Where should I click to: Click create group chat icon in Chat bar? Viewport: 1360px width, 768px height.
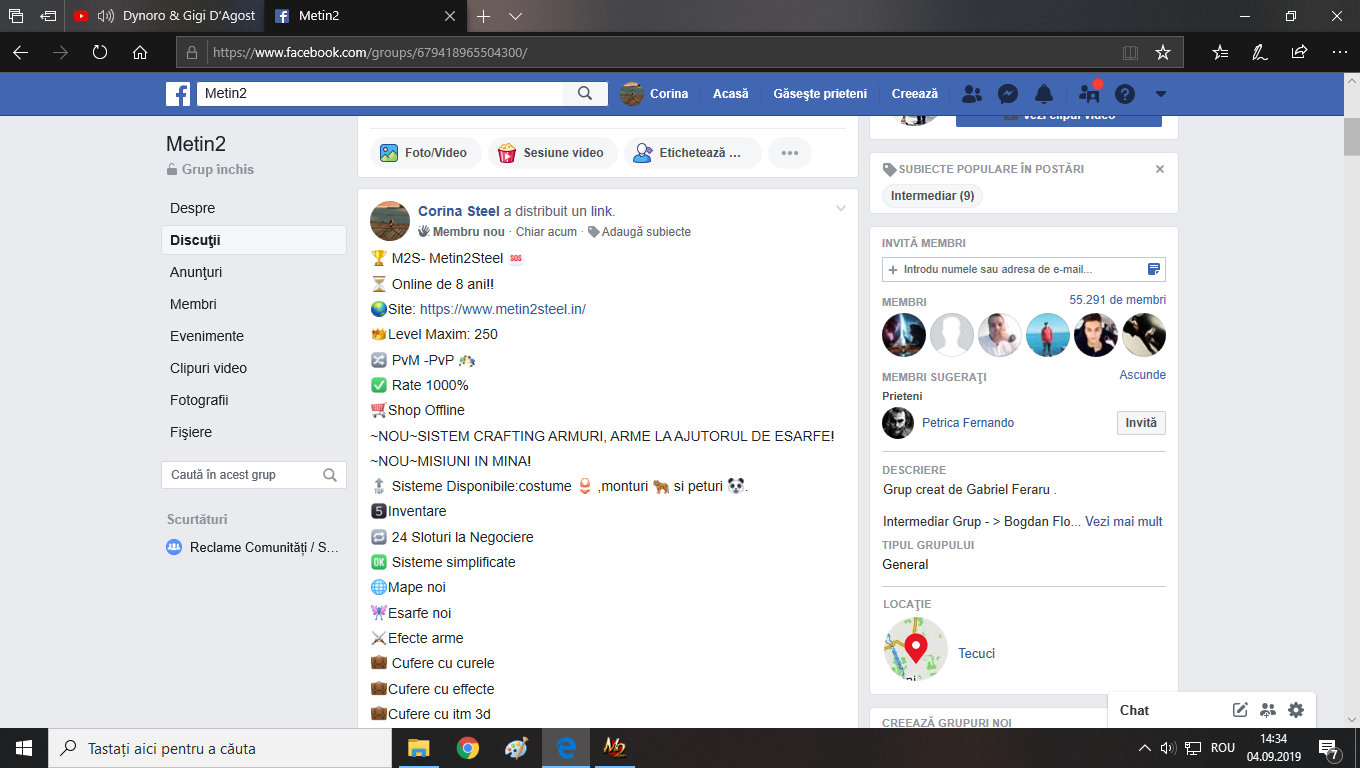(x=1268, y=710)
